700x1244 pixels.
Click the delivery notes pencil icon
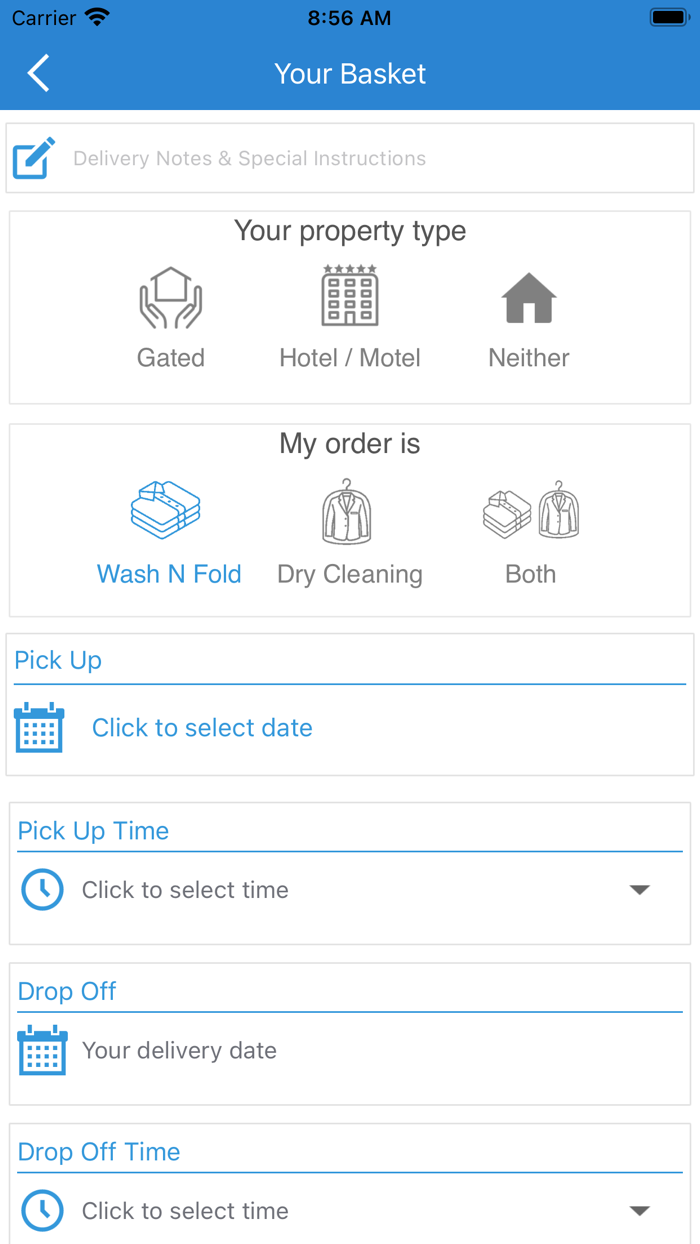(x=33, y=157)
